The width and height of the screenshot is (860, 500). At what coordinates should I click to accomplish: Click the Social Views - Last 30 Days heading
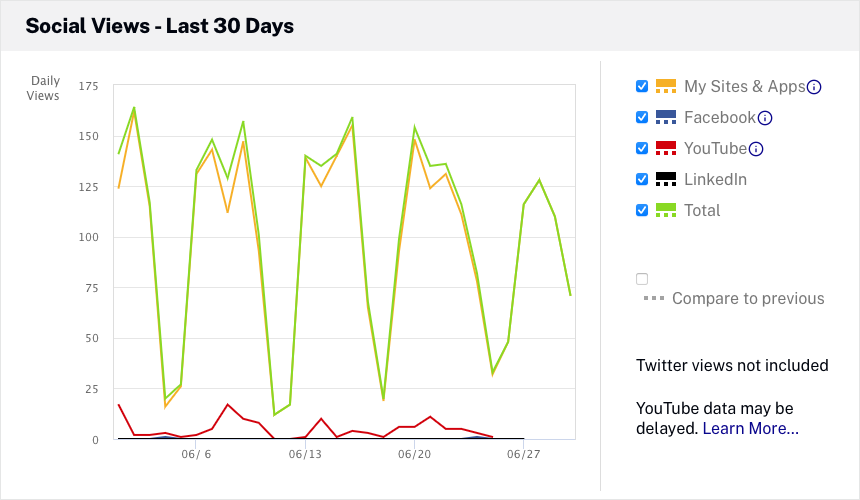coord(160,26)
